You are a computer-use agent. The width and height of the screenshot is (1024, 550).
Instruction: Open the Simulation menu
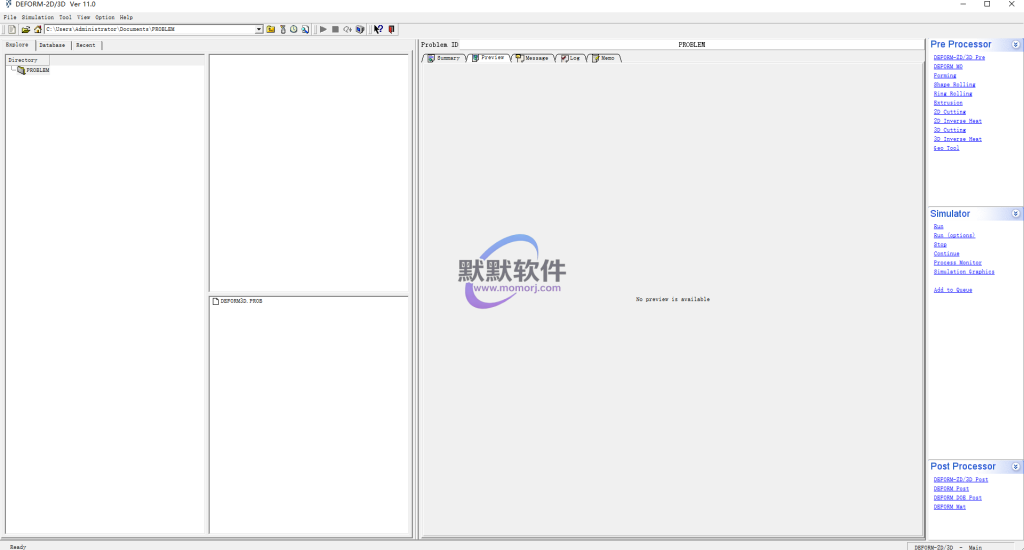38,17
